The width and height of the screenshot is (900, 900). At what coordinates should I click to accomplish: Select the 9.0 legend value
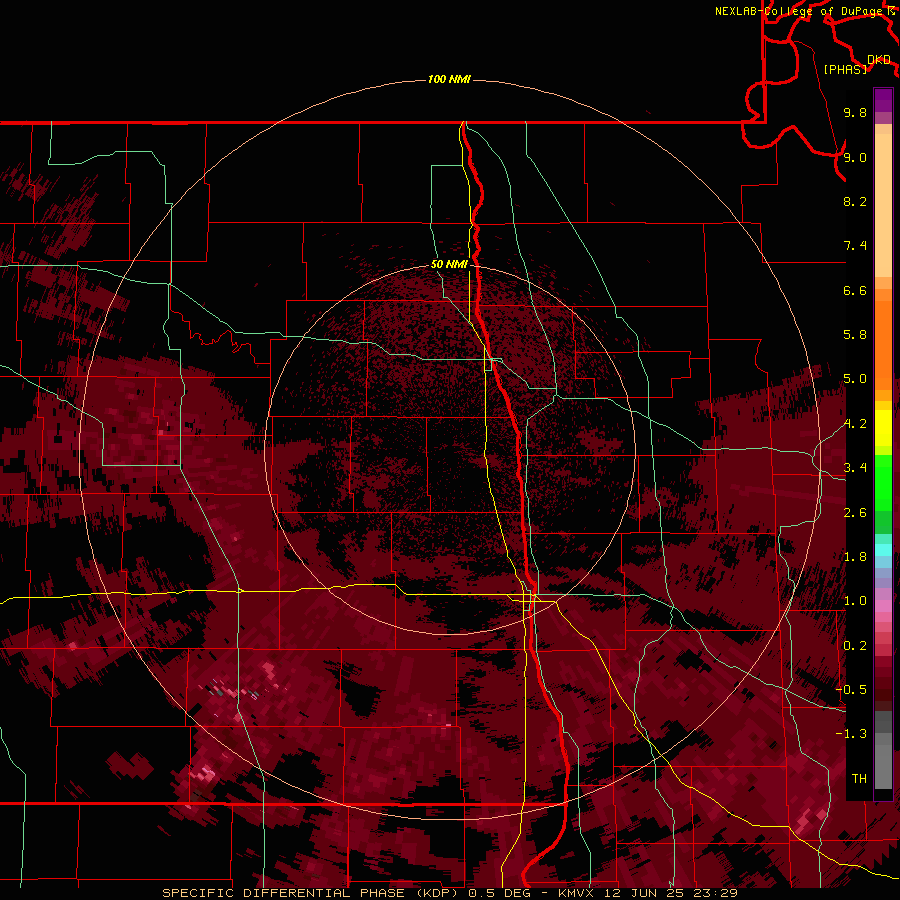855,157
